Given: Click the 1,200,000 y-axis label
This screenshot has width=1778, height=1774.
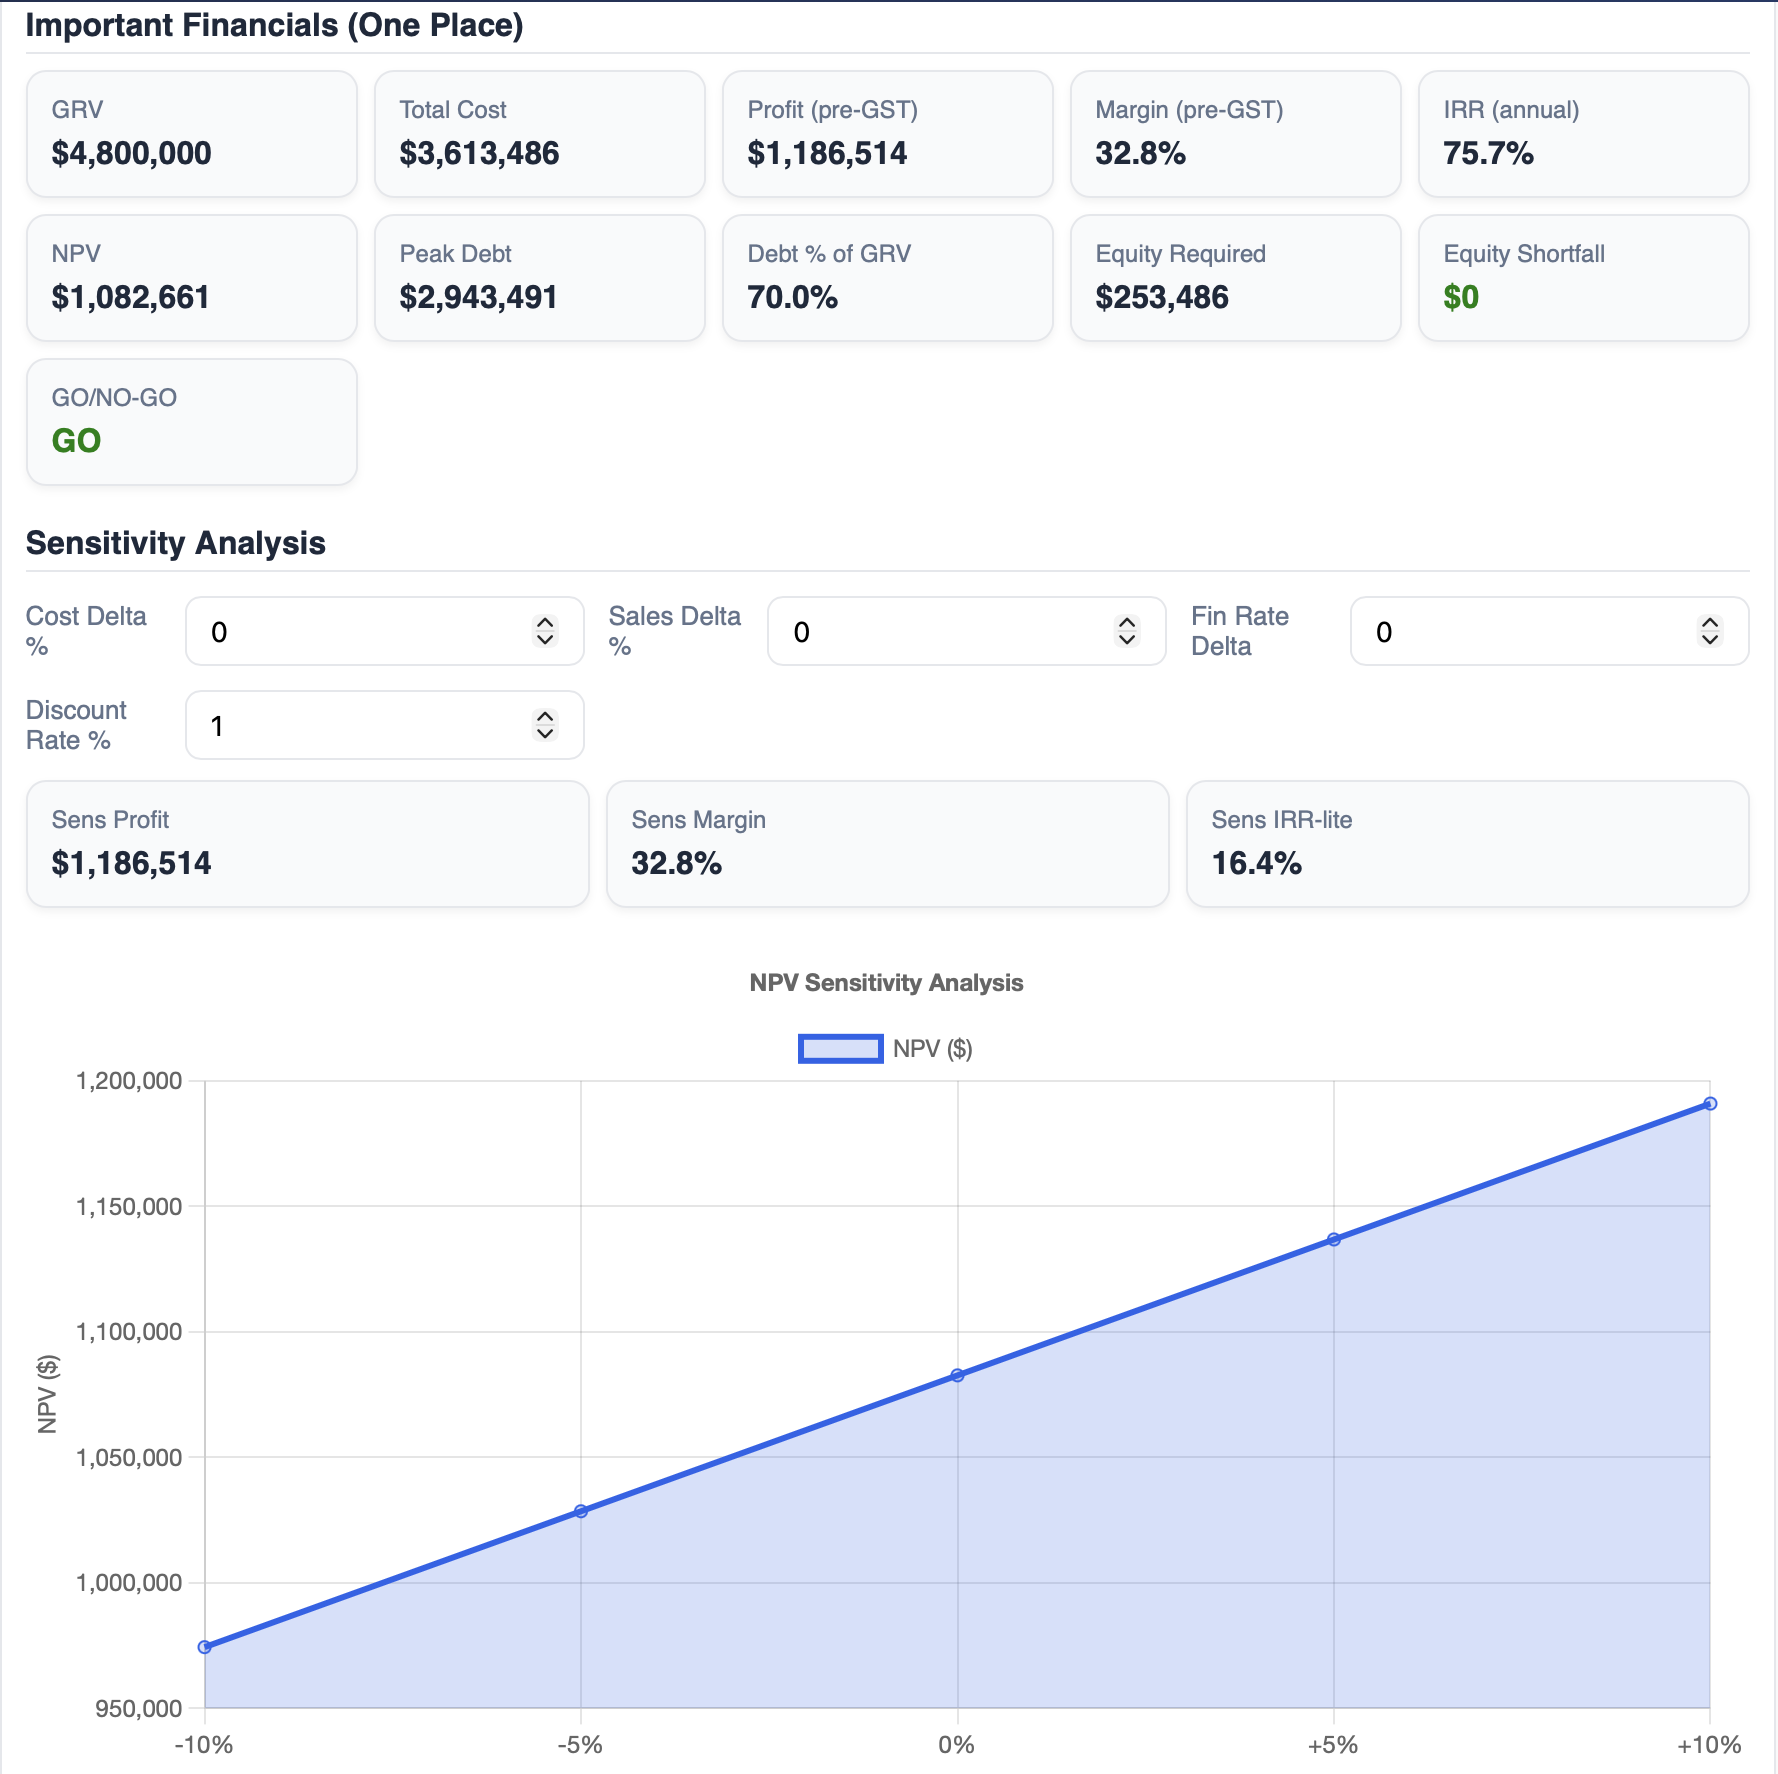Looking at the screenshot, I should (129, 1081).
